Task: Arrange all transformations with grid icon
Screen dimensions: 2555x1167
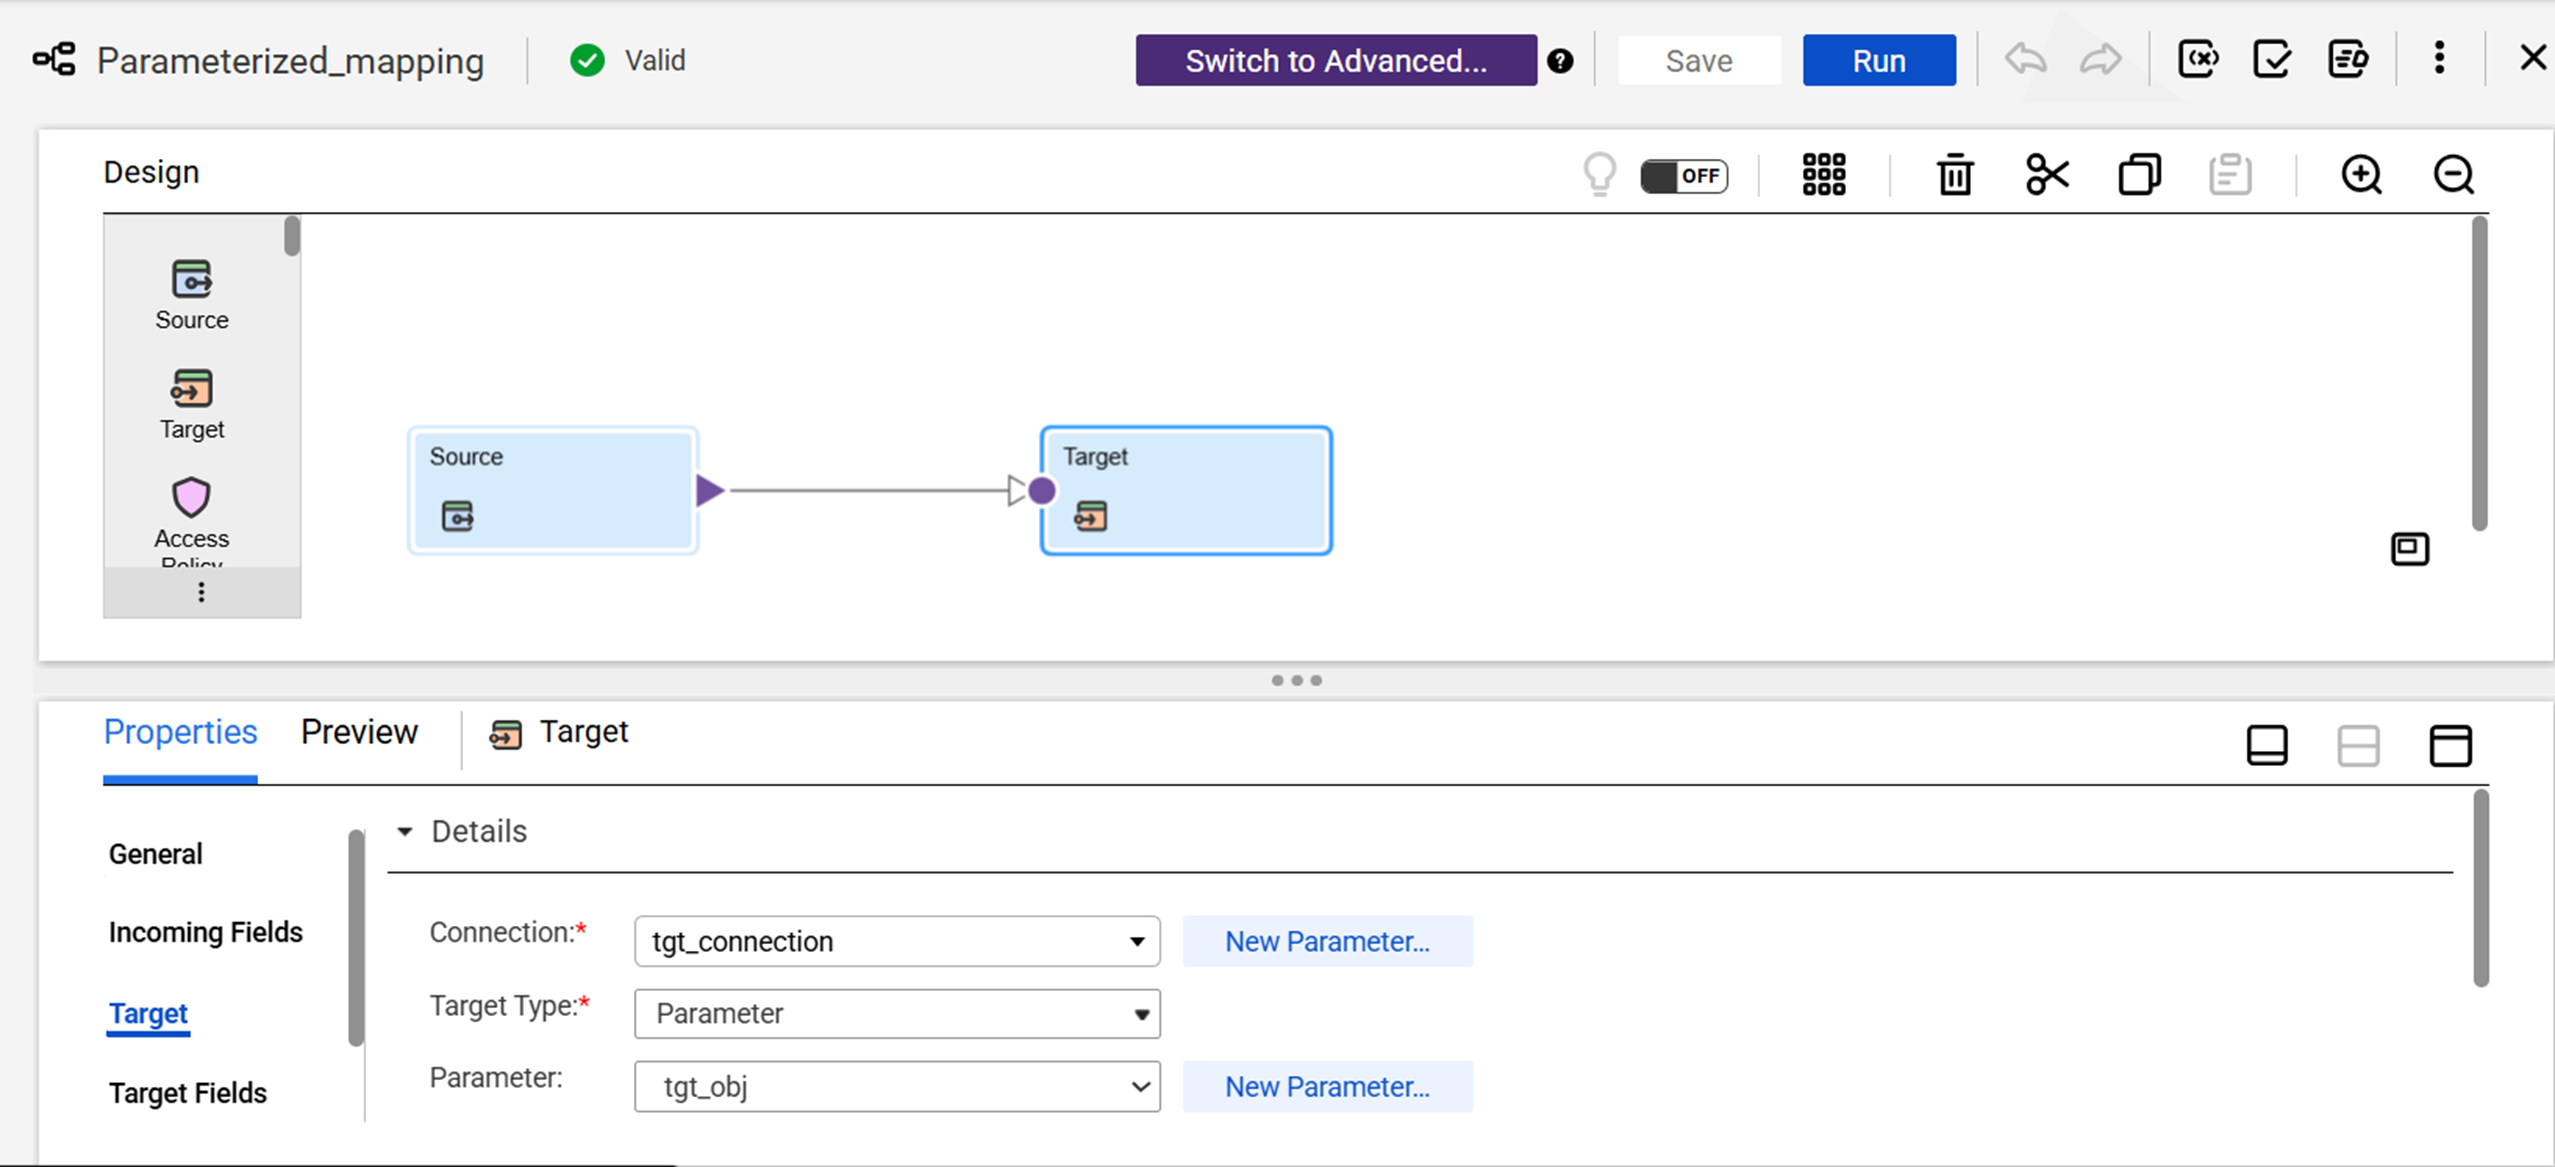Action: click(x=1824, y=175)
